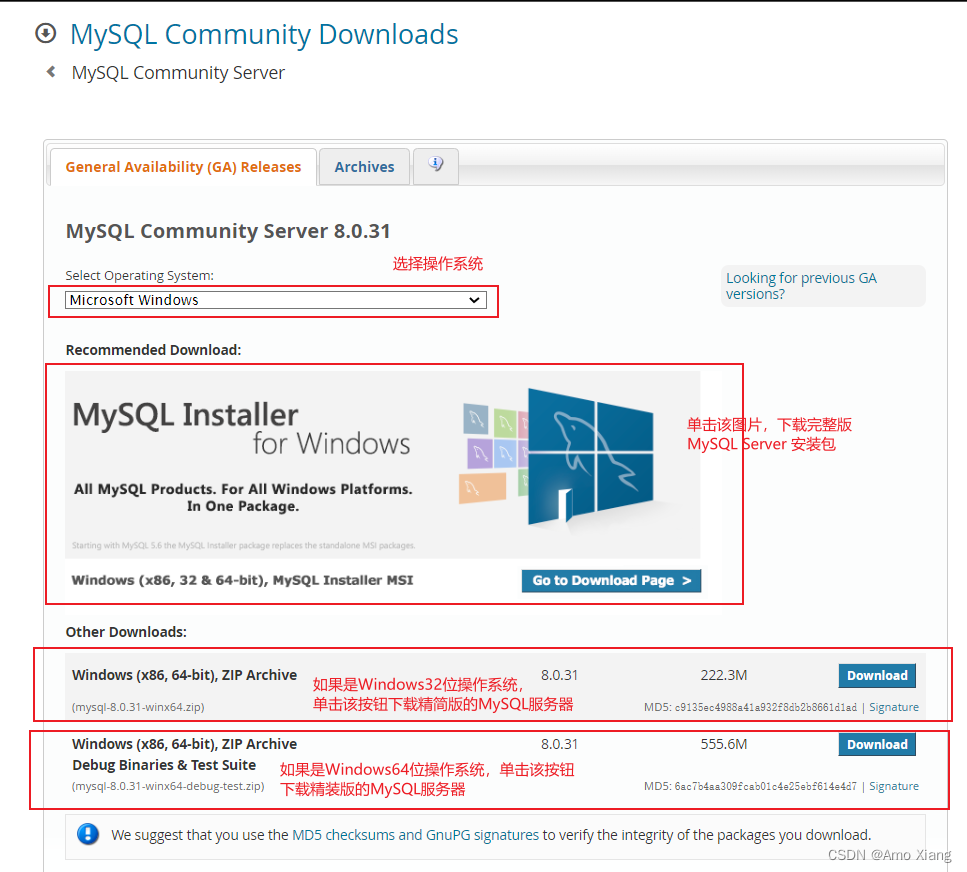
Task: Switch to General Availability (GA) Releases tab
Action: 183,167
